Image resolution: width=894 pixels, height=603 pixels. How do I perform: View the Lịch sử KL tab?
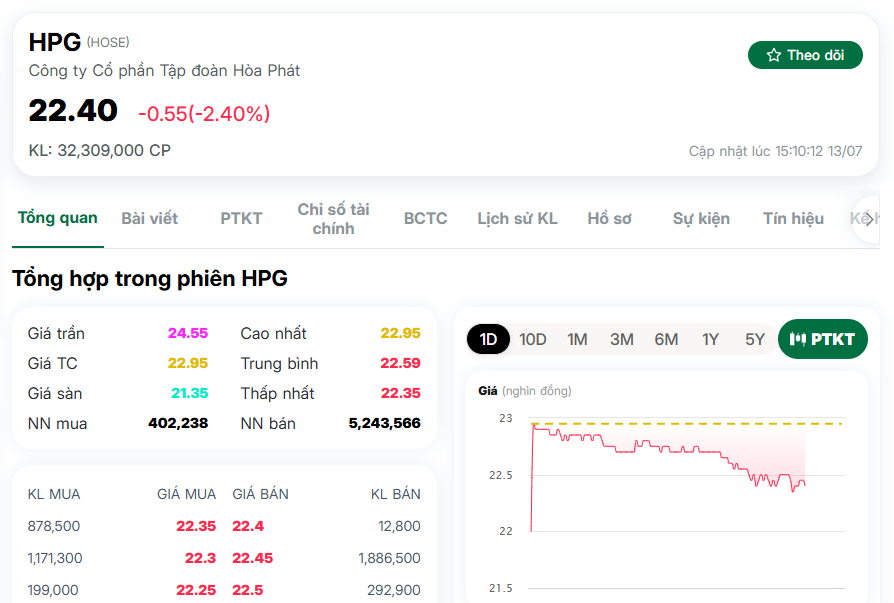click(517, 218)
